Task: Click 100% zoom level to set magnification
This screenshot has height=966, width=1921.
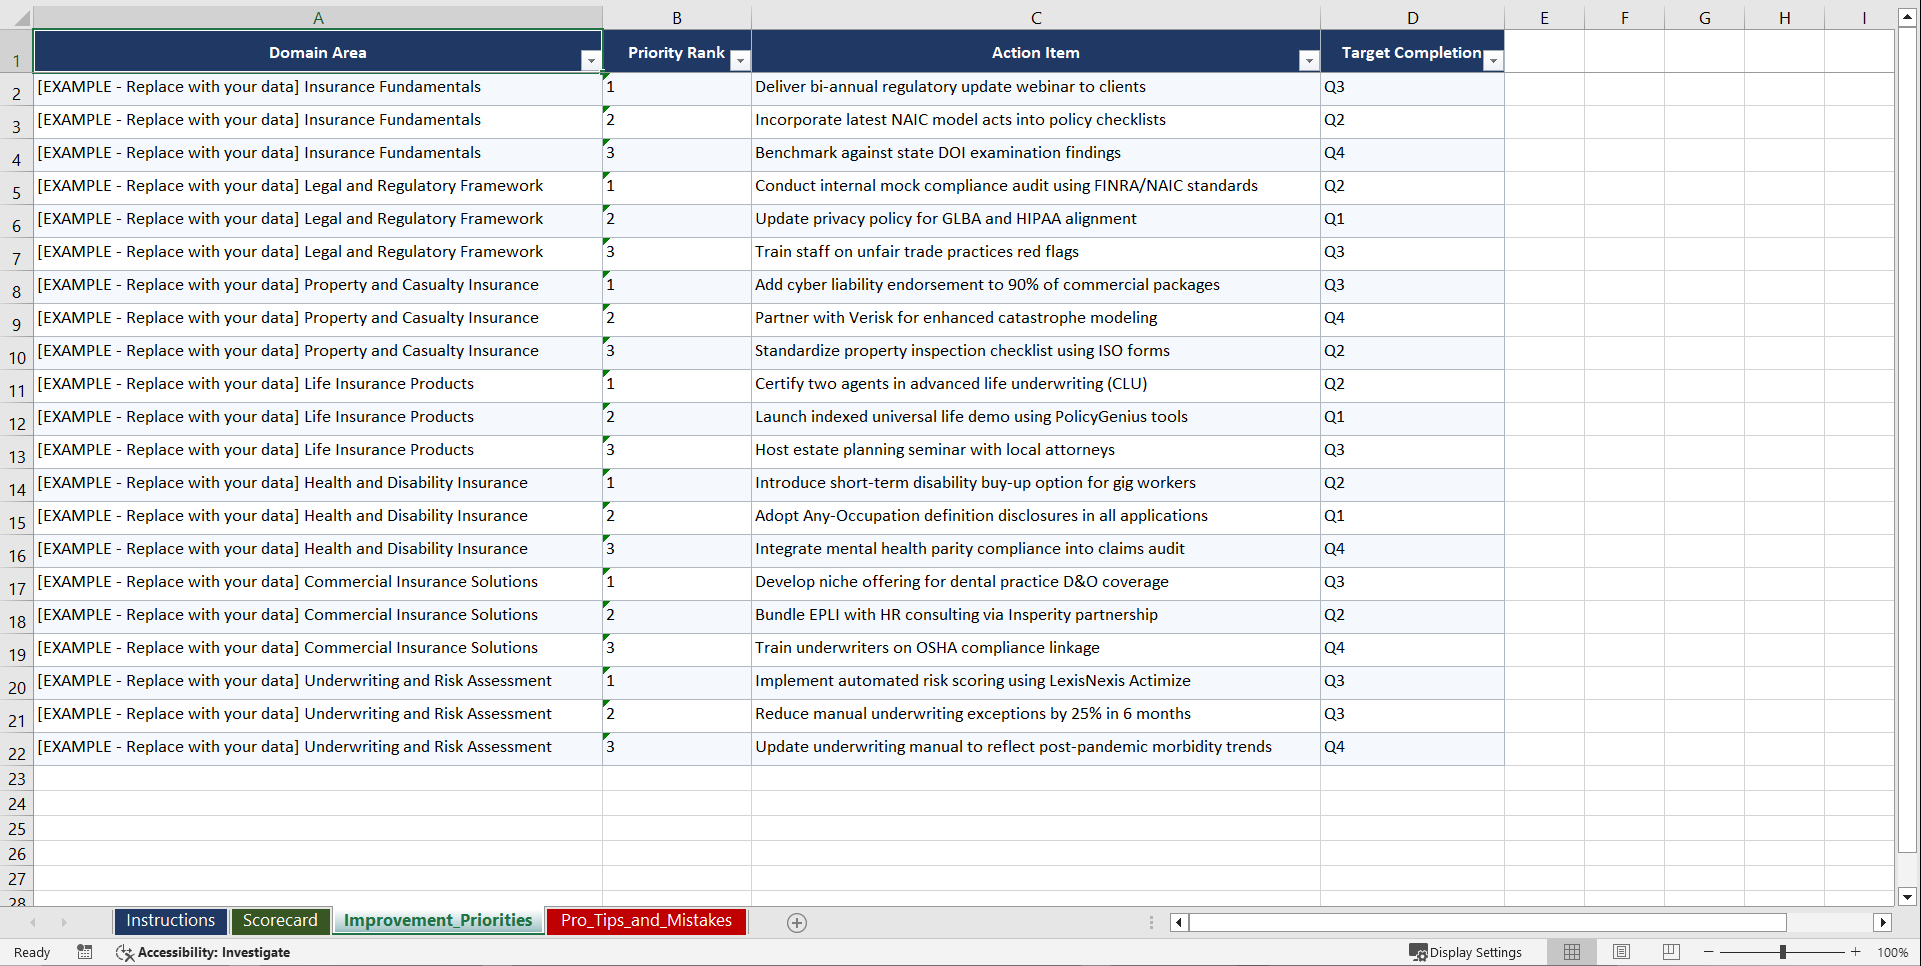Action: click(1893, 952)
